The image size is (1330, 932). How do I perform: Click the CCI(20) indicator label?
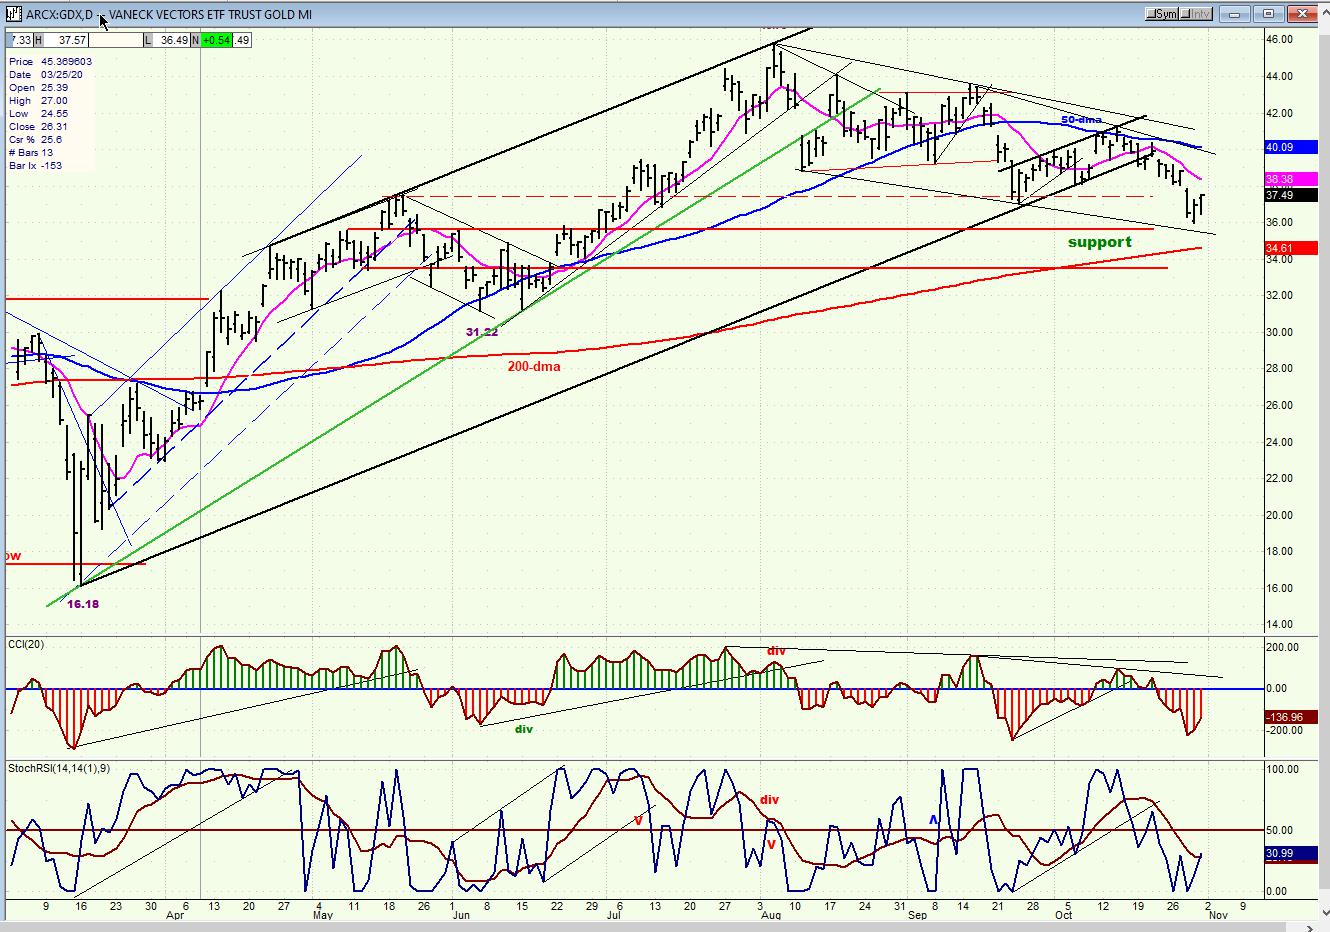[27, 644]
